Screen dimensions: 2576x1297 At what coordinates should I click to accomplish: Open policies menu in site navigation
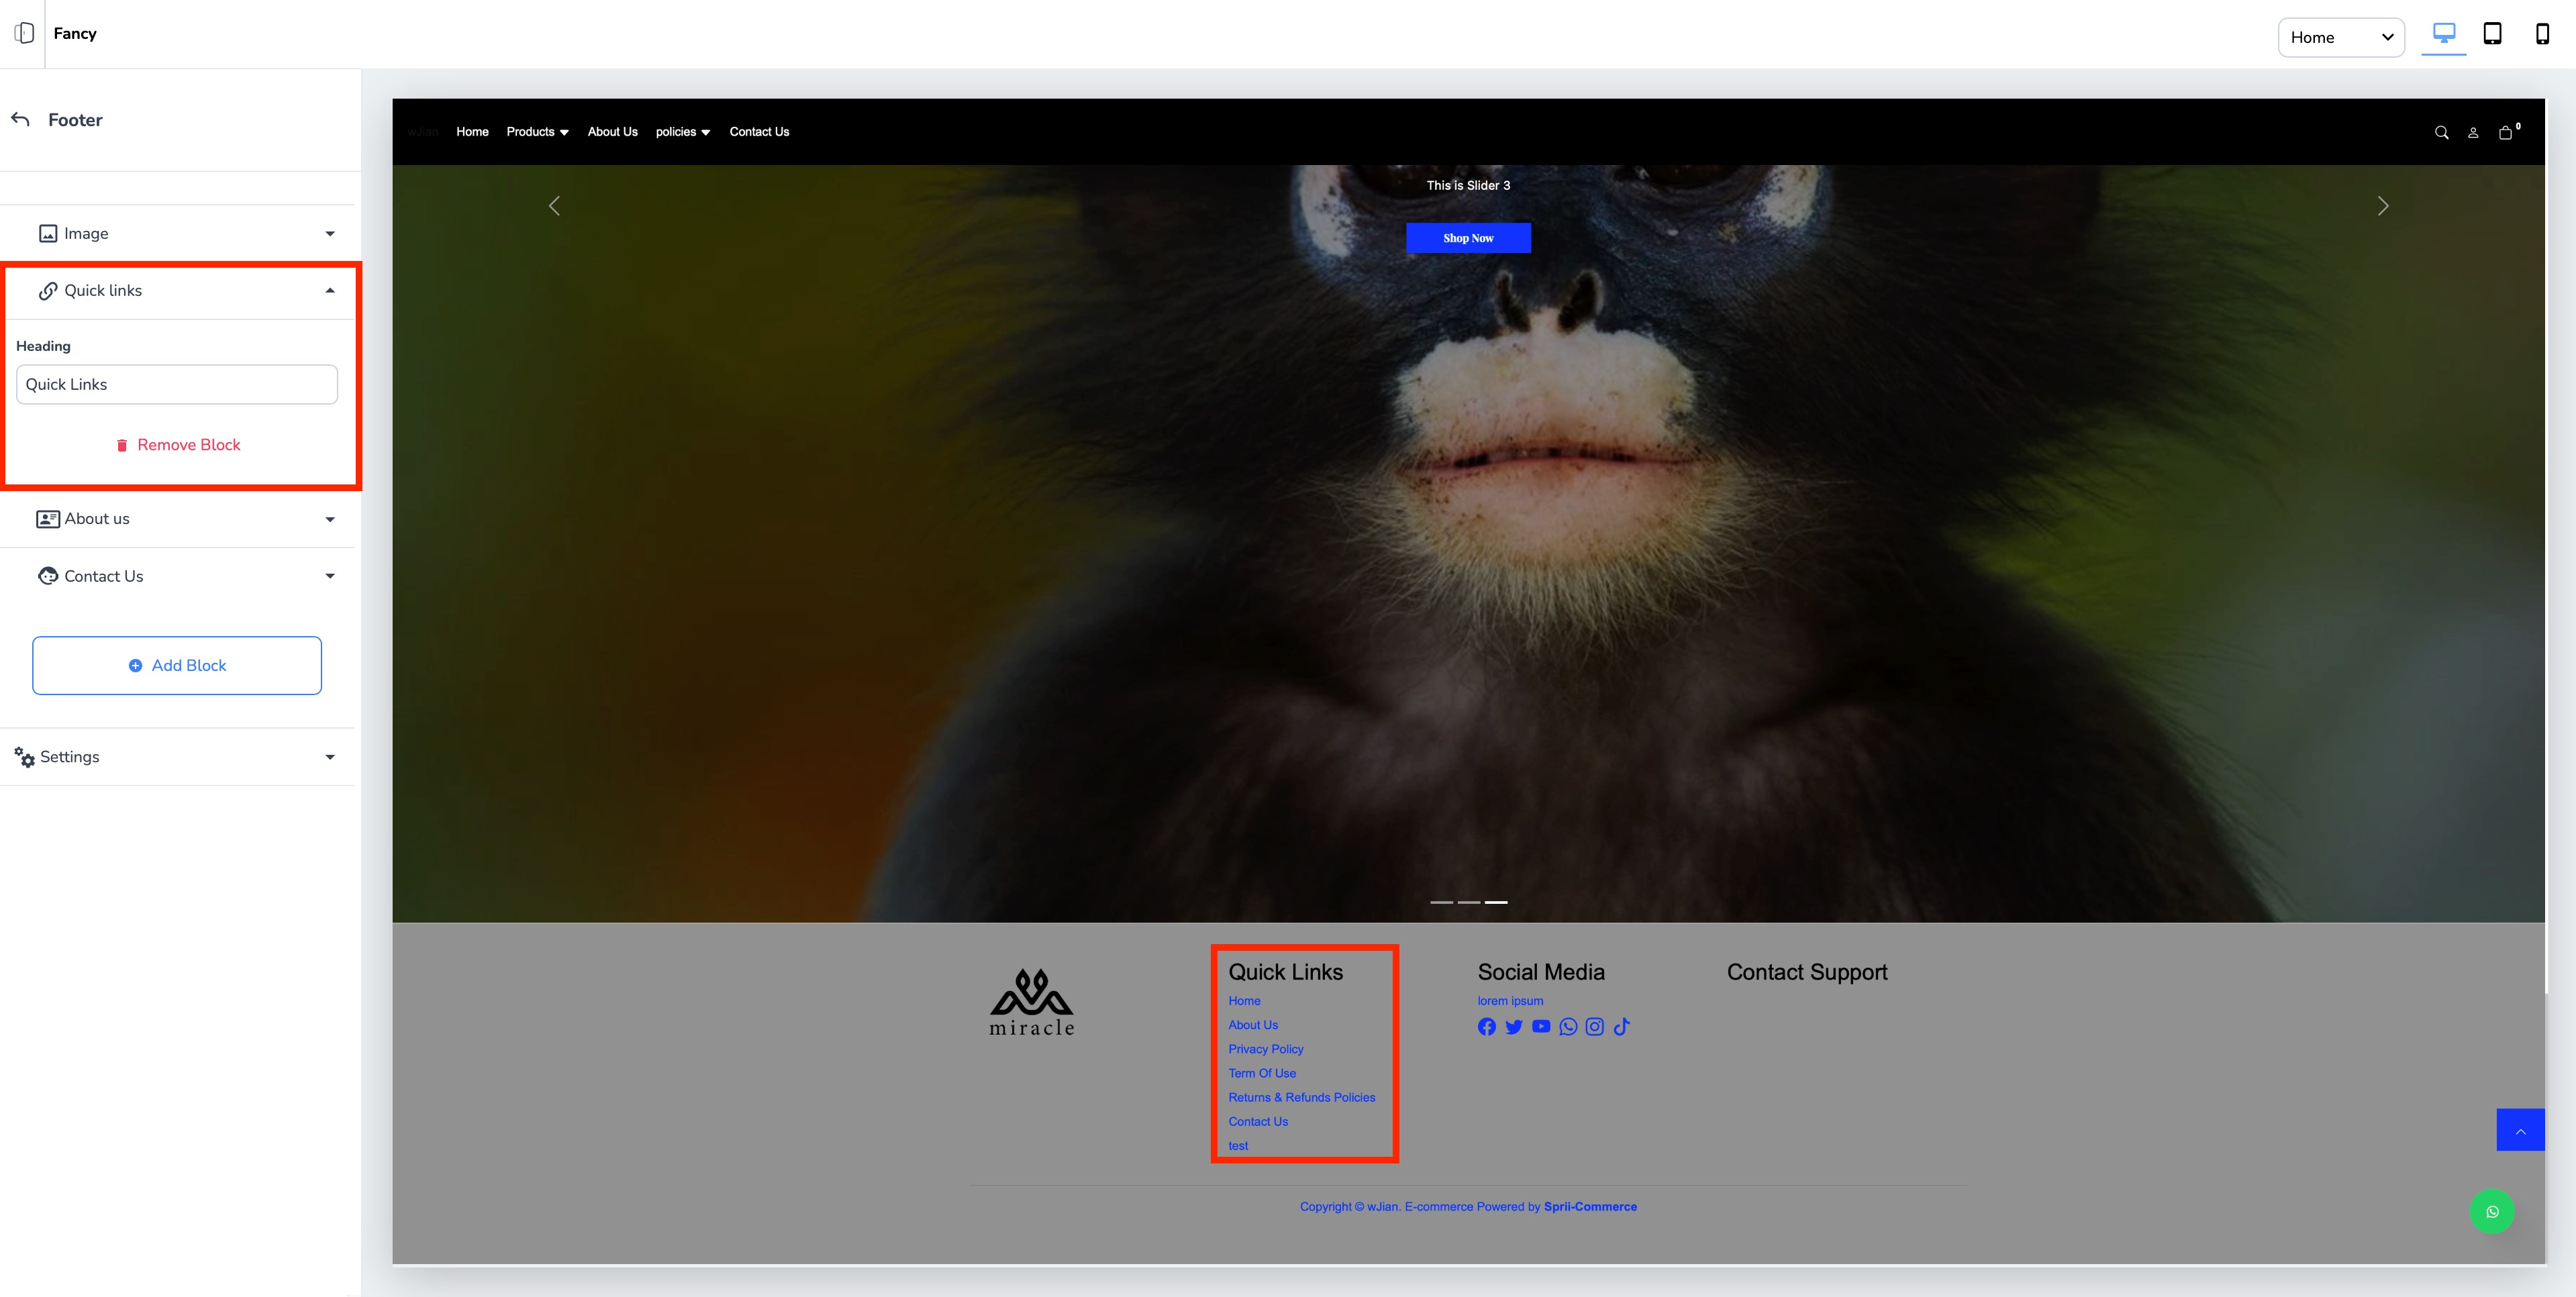(682, 132)
